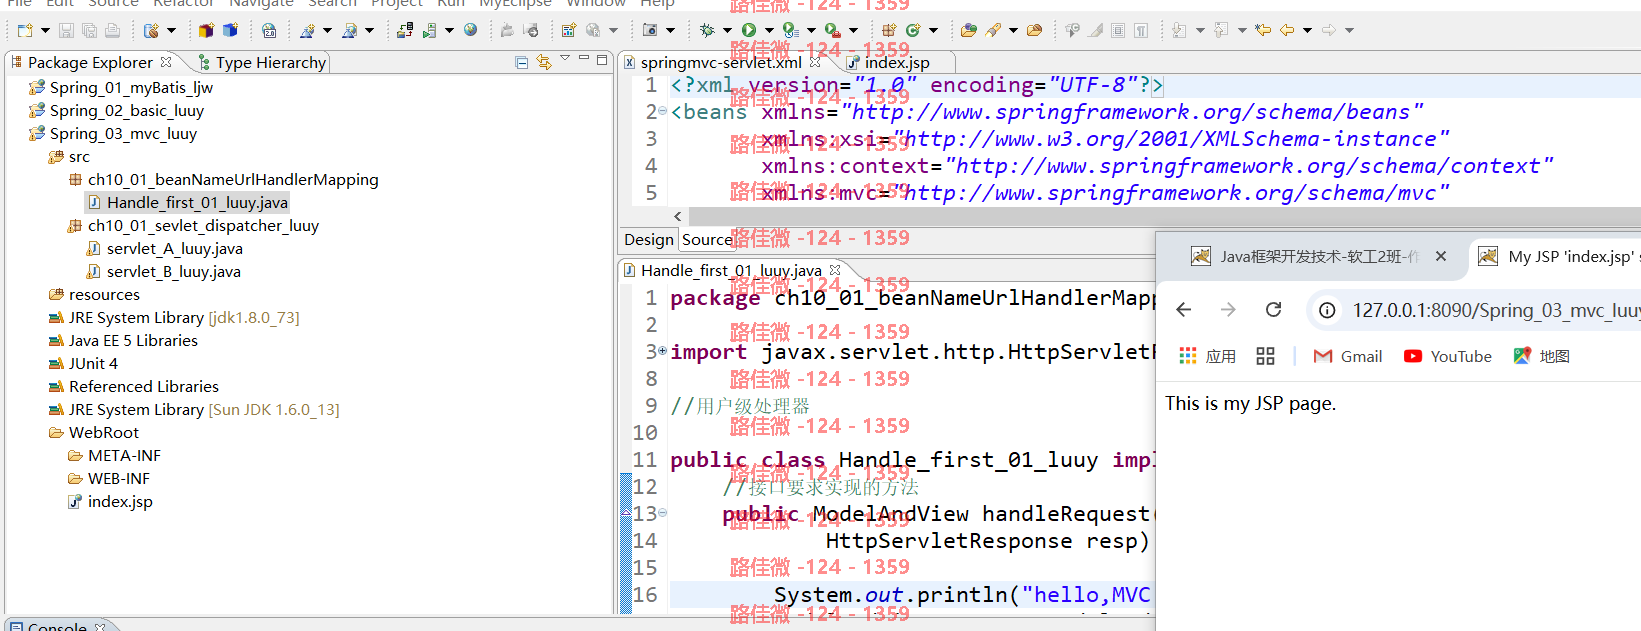Click the New file wizard icon
The width and height of the screenshot is (1641, 631).
pyautogui.click(x=25, y=30)
